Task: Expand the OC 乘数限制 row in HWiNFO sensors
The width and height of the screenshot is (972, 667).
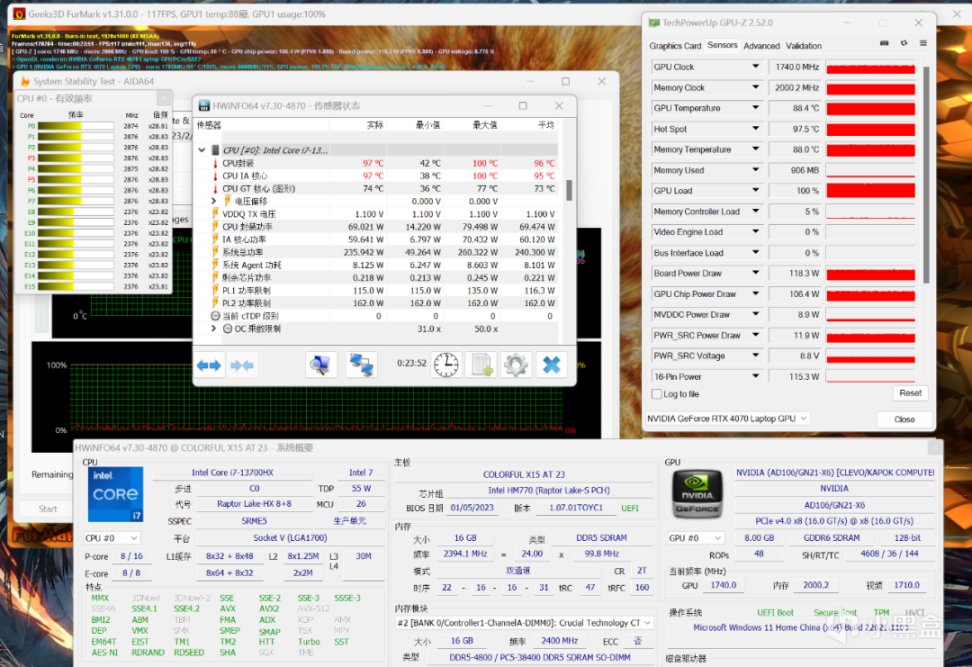Action: pyautogui.click(x=214, y=329)
